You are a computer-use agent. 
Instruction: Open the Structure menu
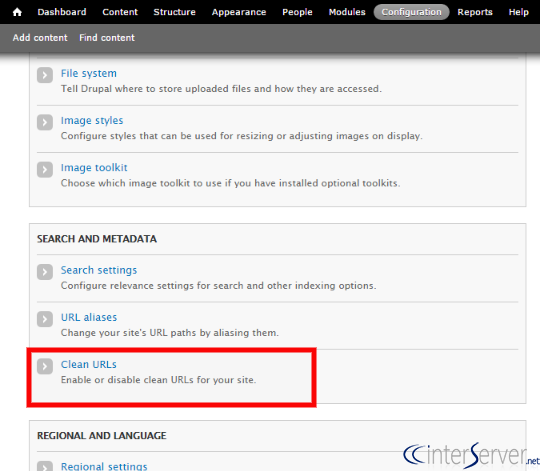point(174,12)
